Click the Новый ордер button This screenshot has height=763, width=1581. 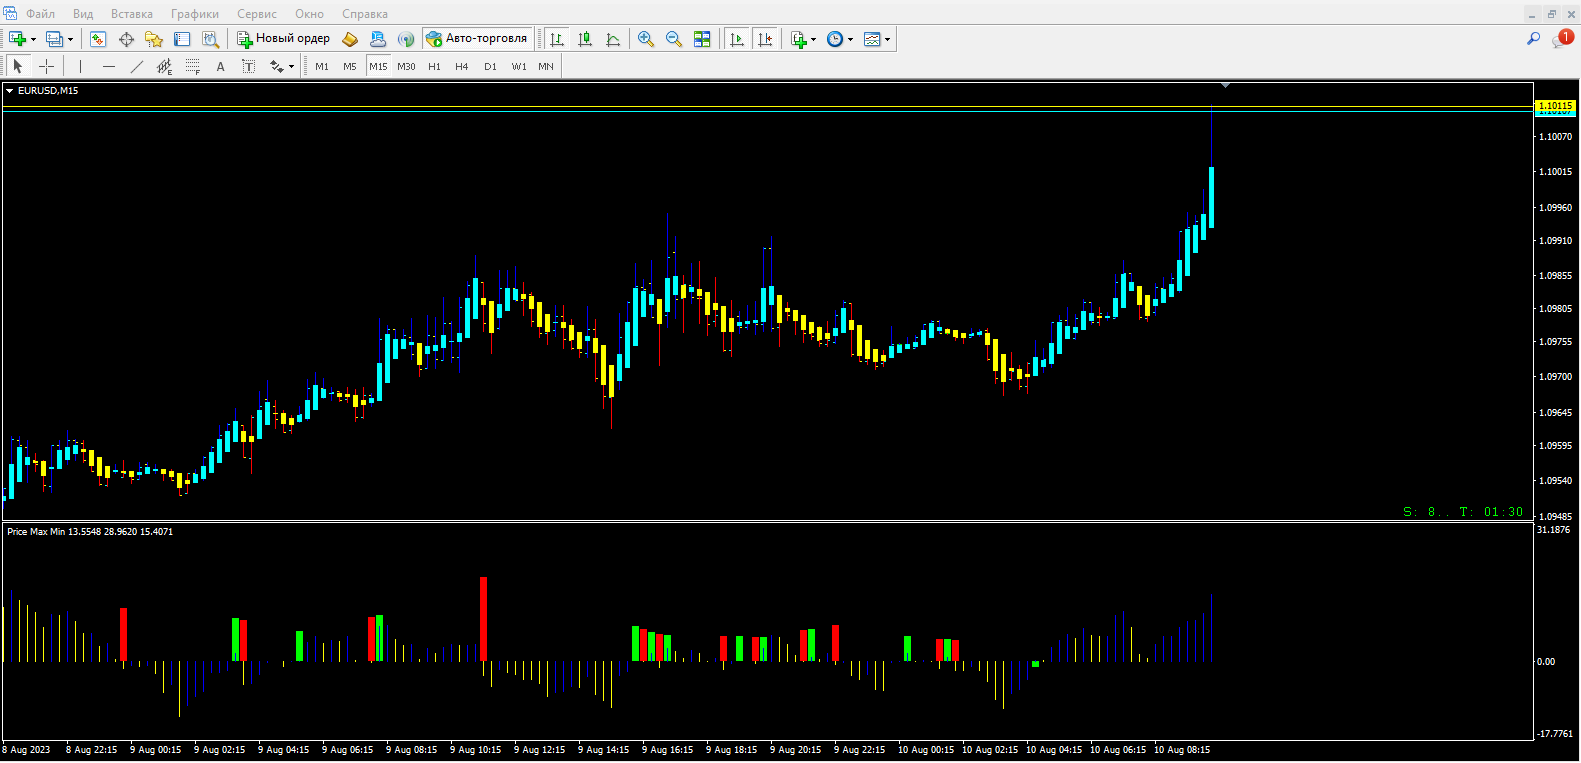283,39
